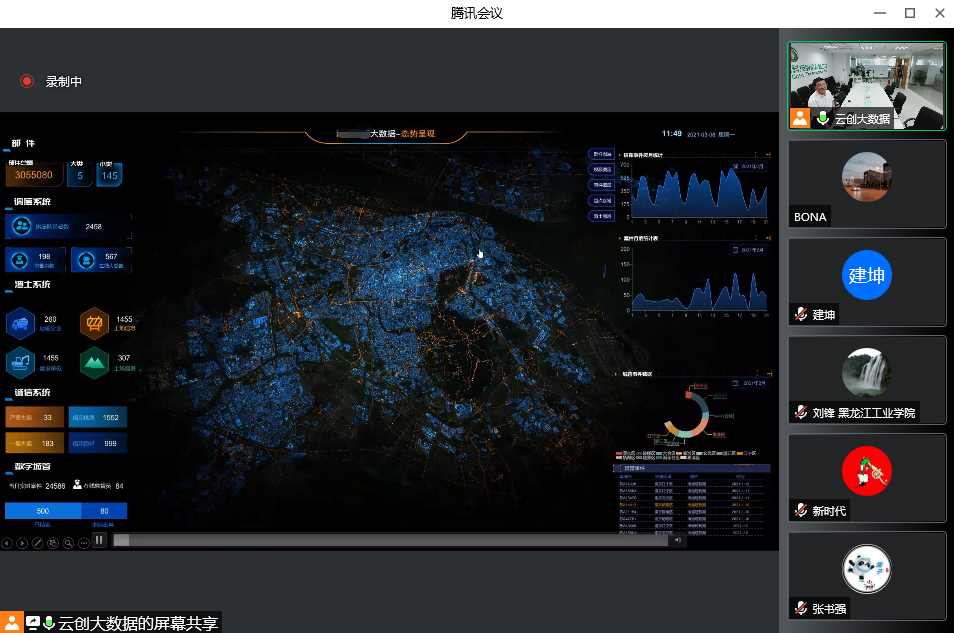954x633 pixels.
Task: Select the pen annotation tool icon
Action: click(x=37, y=543)
